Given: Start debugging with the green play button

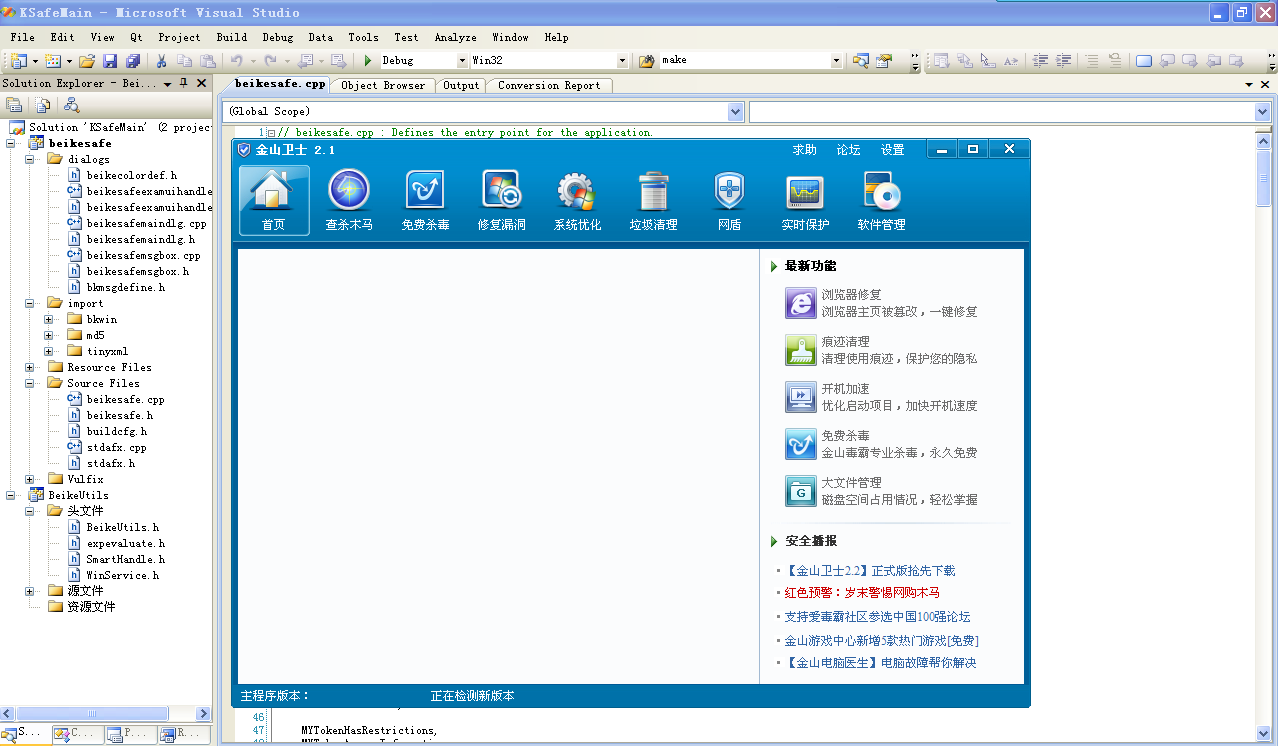Looking at the screenshot, I should (368, 61).
